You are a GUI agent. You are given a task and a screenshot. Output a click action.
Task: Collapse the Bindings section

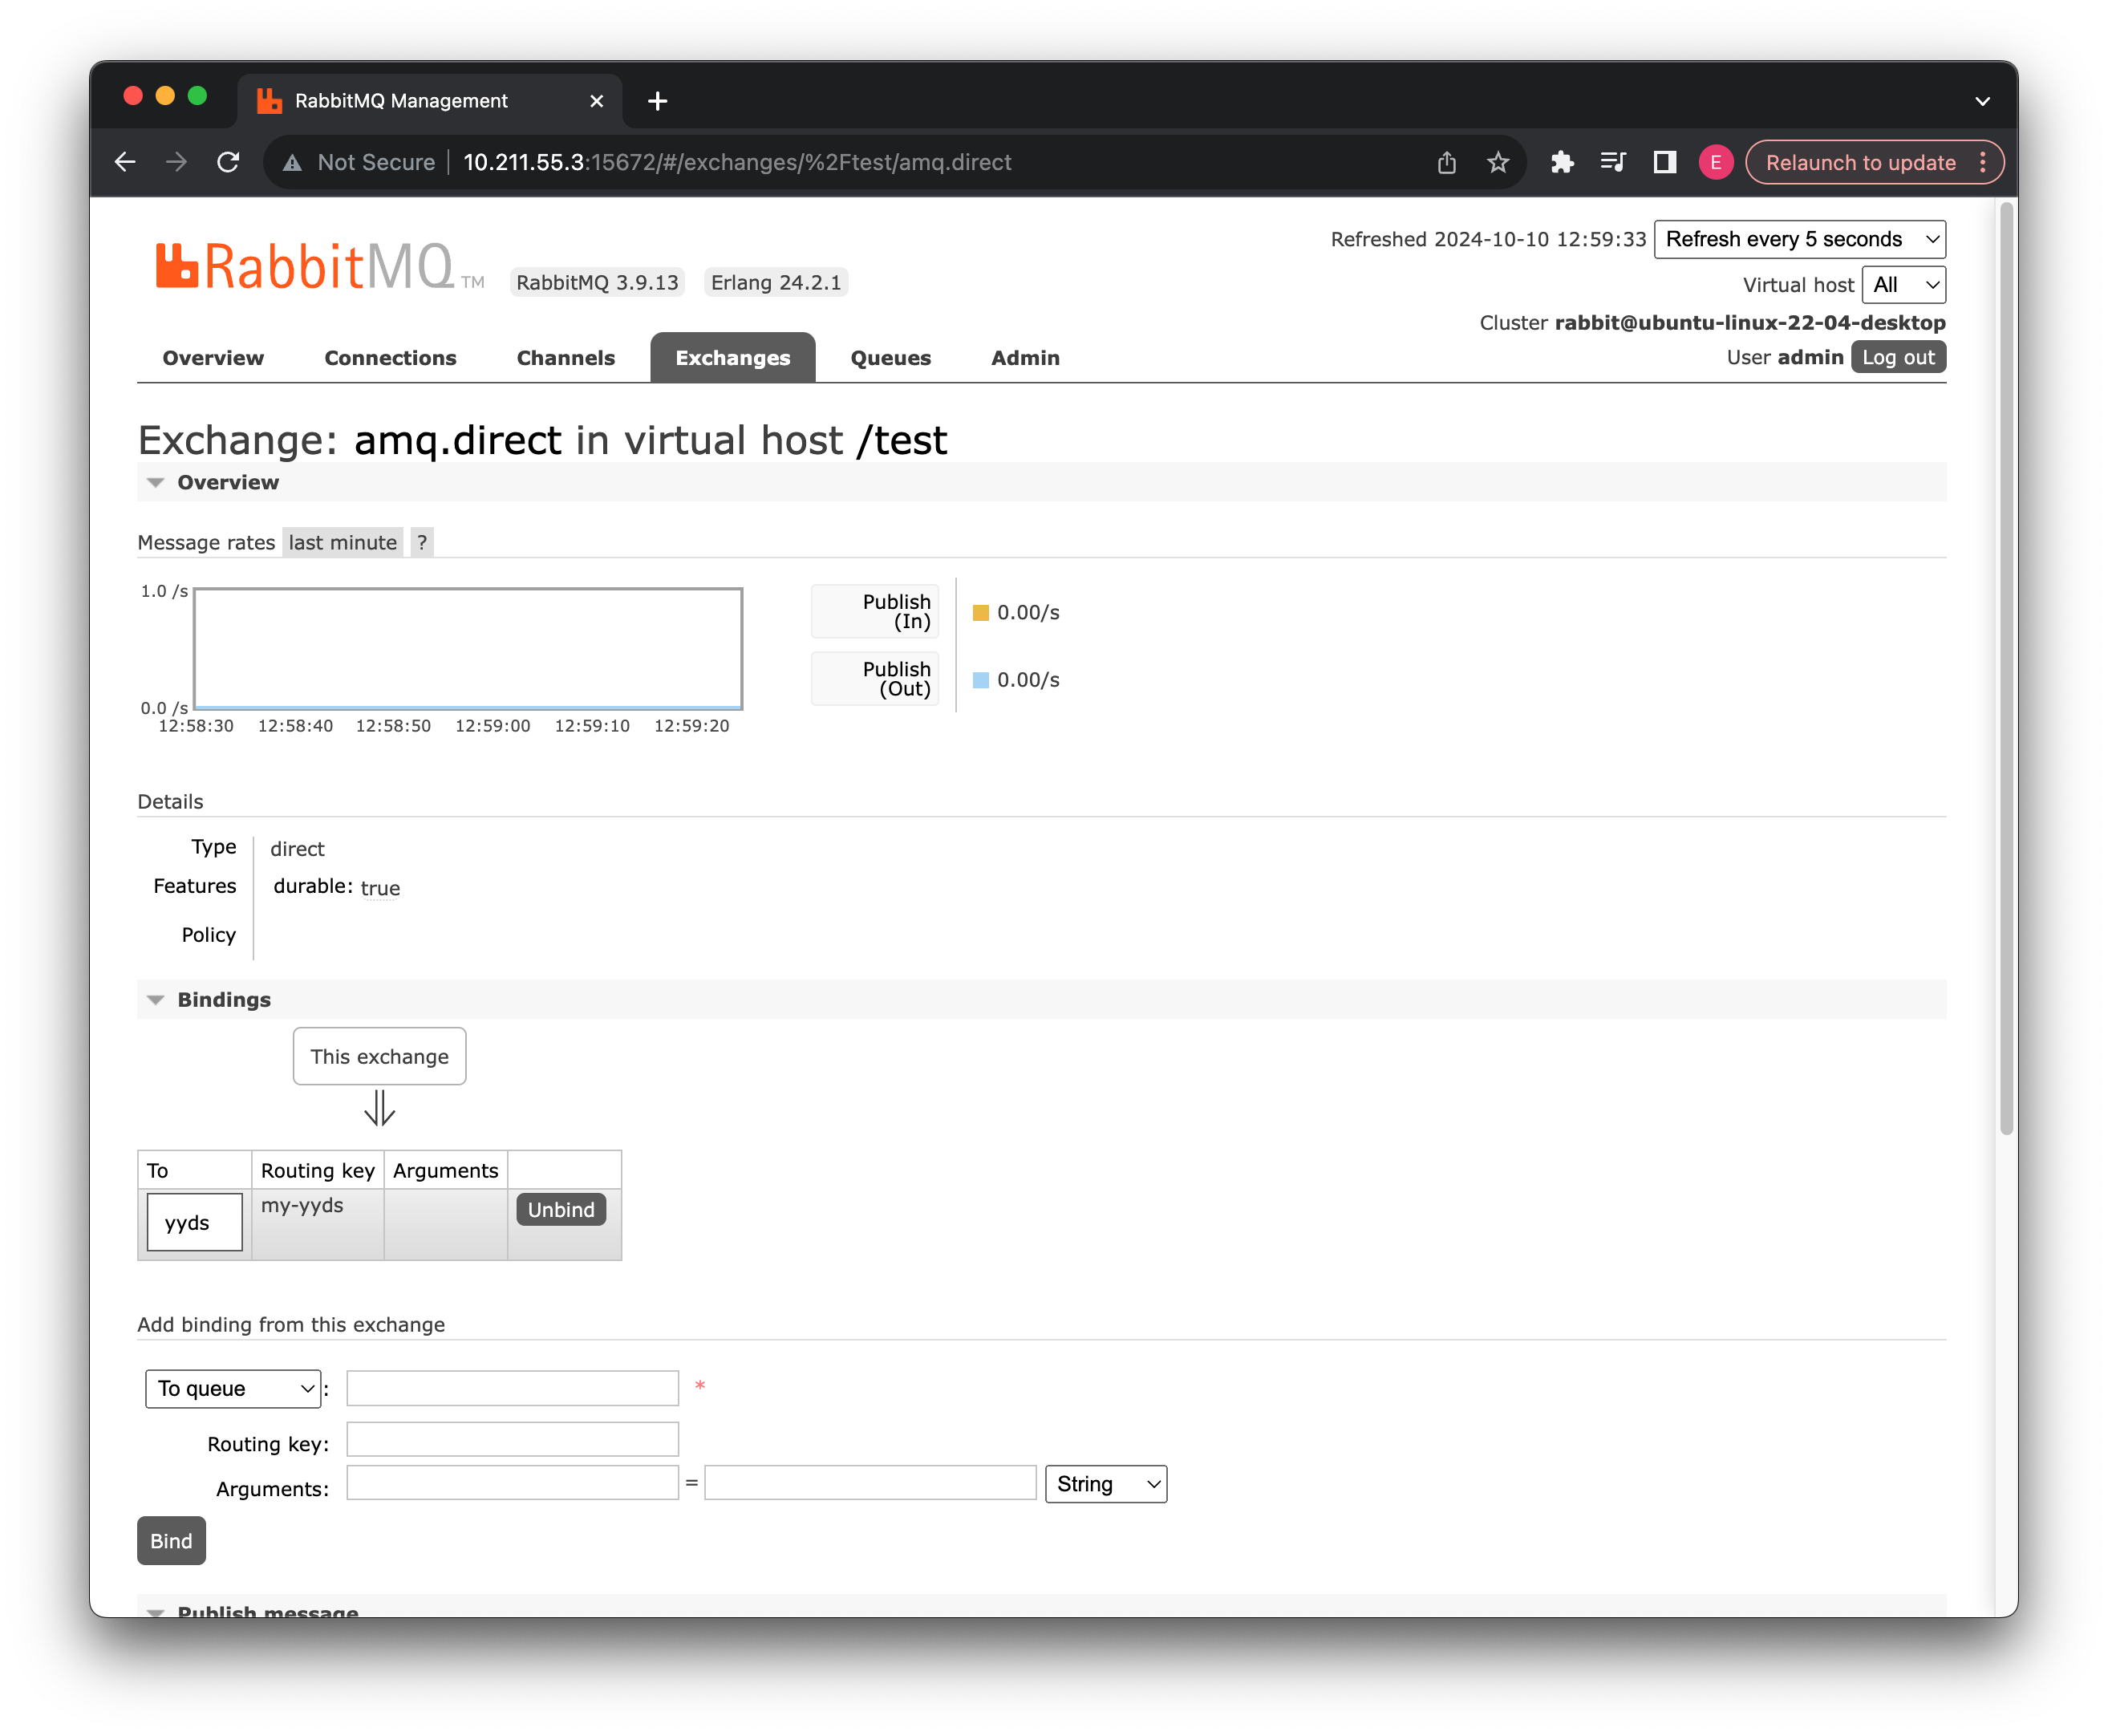click(x=156, y=1000)
